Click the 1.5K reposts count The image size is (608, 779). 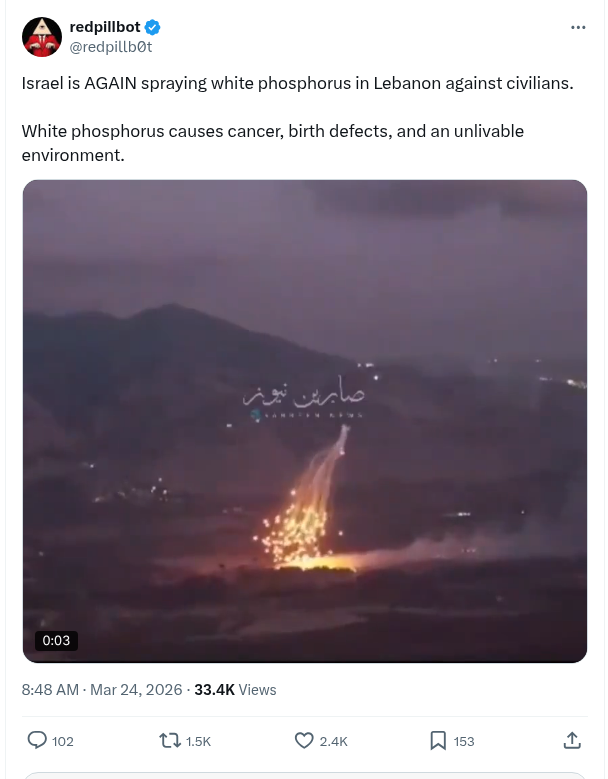click(198, 741)
